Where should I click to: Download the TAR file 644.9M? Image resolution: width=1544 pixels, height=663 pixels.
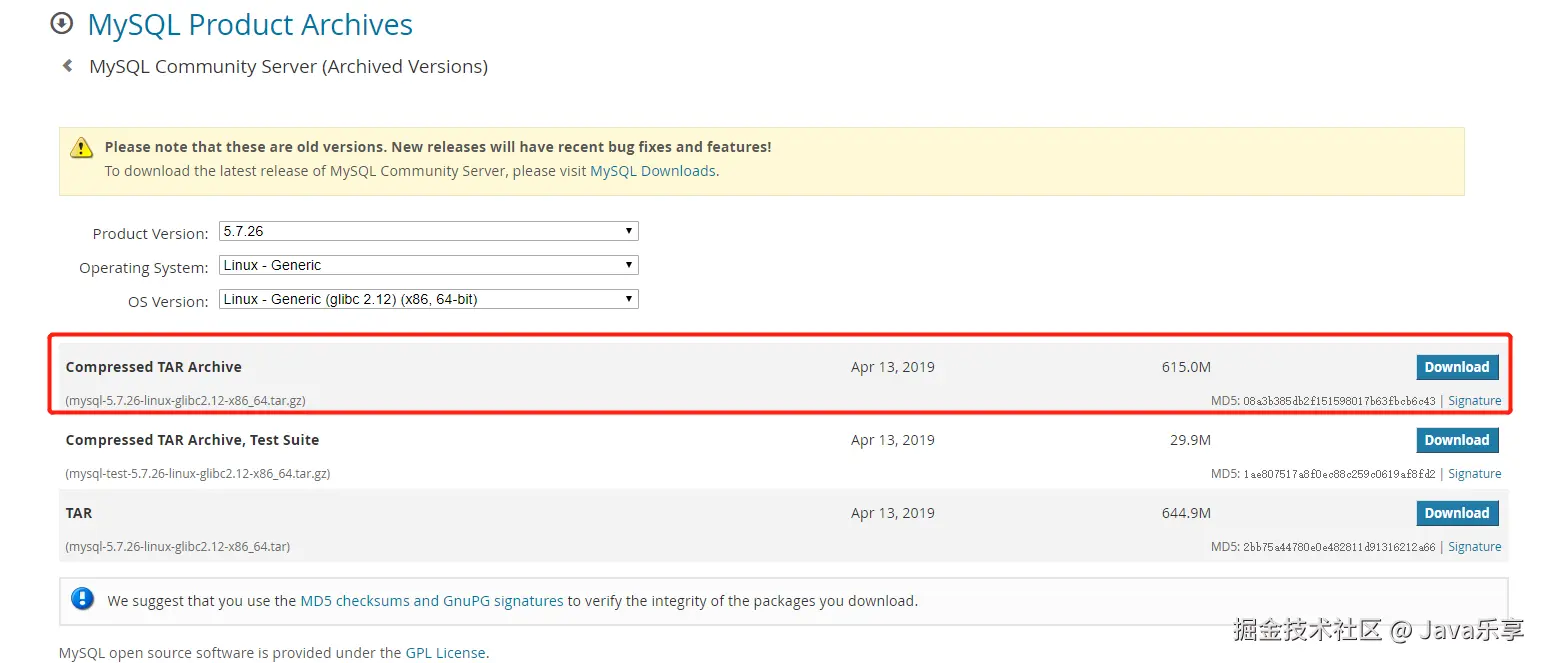coord(1457,513)
